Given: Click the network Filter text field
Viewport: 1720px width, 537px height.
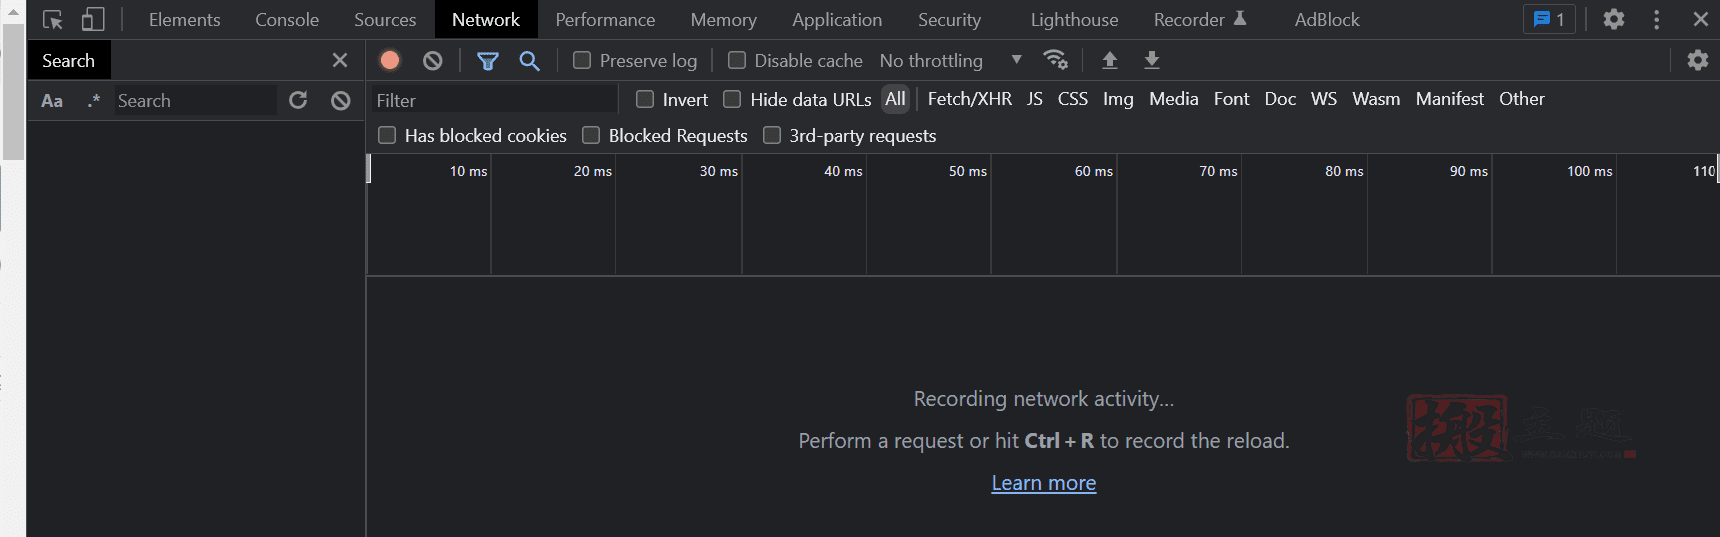Looking at the screenshot, I should tap(494, 100).
